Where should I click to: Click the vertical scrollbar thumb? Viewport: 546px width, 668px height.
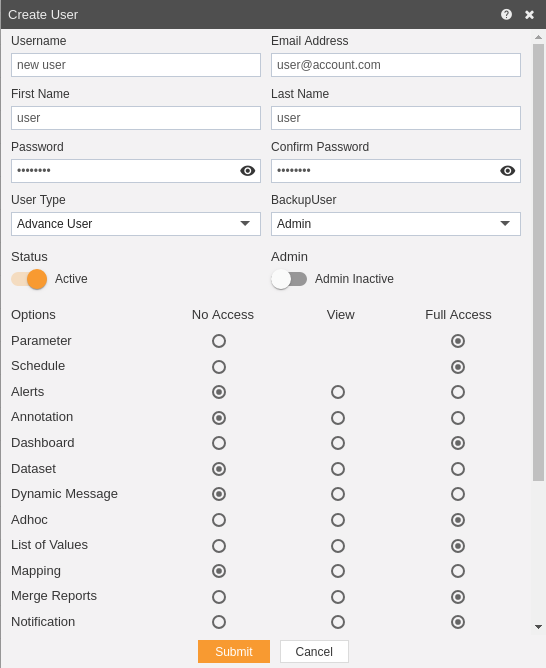(x=538, y=262)
